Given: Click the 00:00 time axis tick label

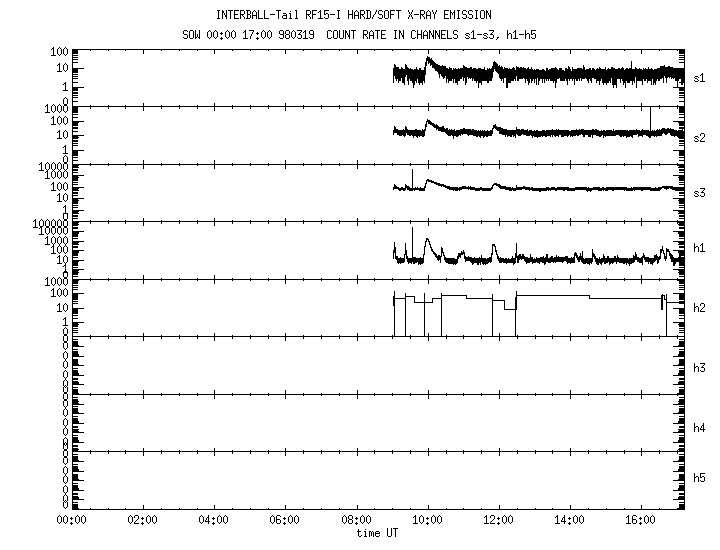Looking at the screenshot, I should click(71, 520).
